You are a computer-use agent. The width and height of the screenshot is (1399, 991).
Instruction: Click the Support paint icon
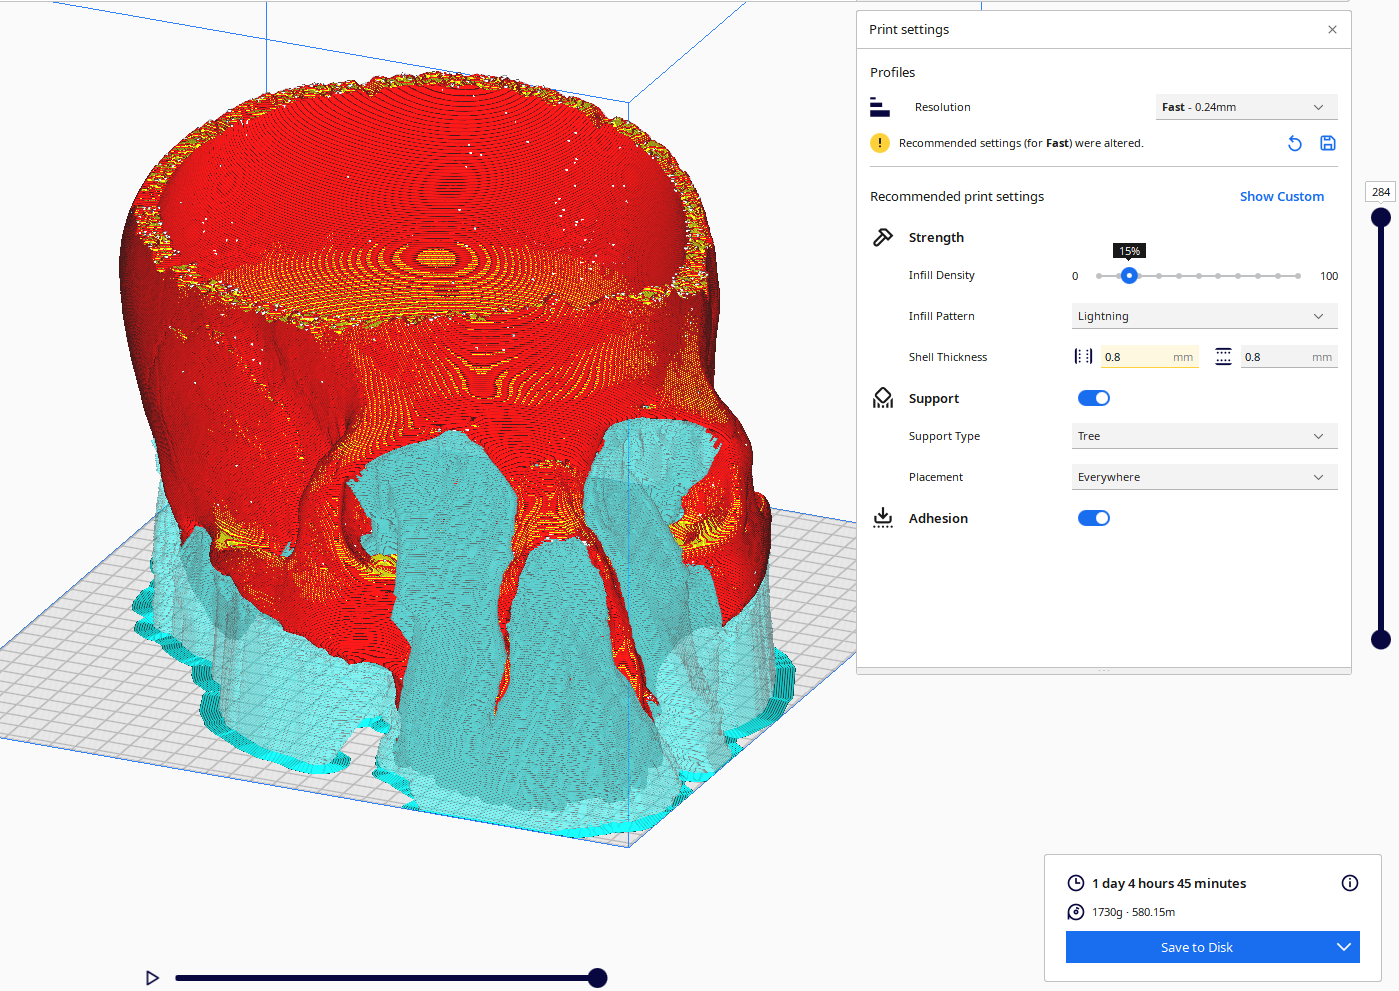[x=883, y=397]
